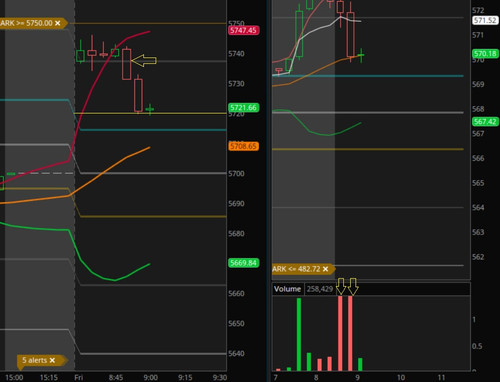Image resolution: width=500 pixels, height=382 pixels.
Task: Click the white 571.52 price bubble
Action: pos(485,20)
